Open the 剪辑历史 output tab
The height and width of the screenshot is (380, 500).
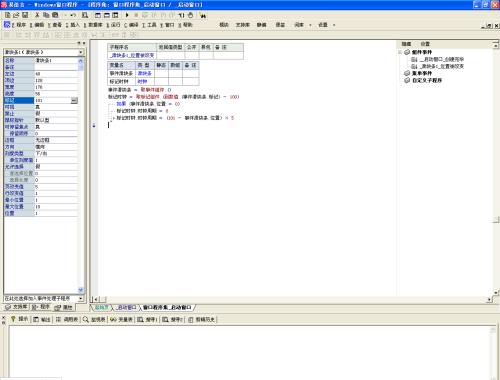point(201,319)
